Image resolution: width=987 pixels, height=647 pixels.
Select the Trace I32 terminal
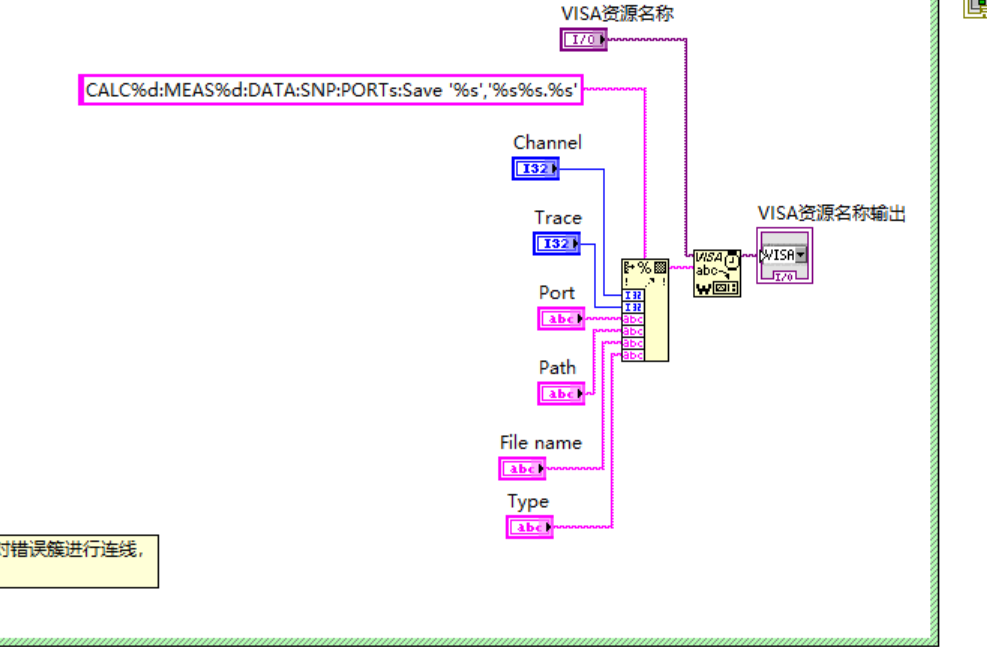click(556, 243)
